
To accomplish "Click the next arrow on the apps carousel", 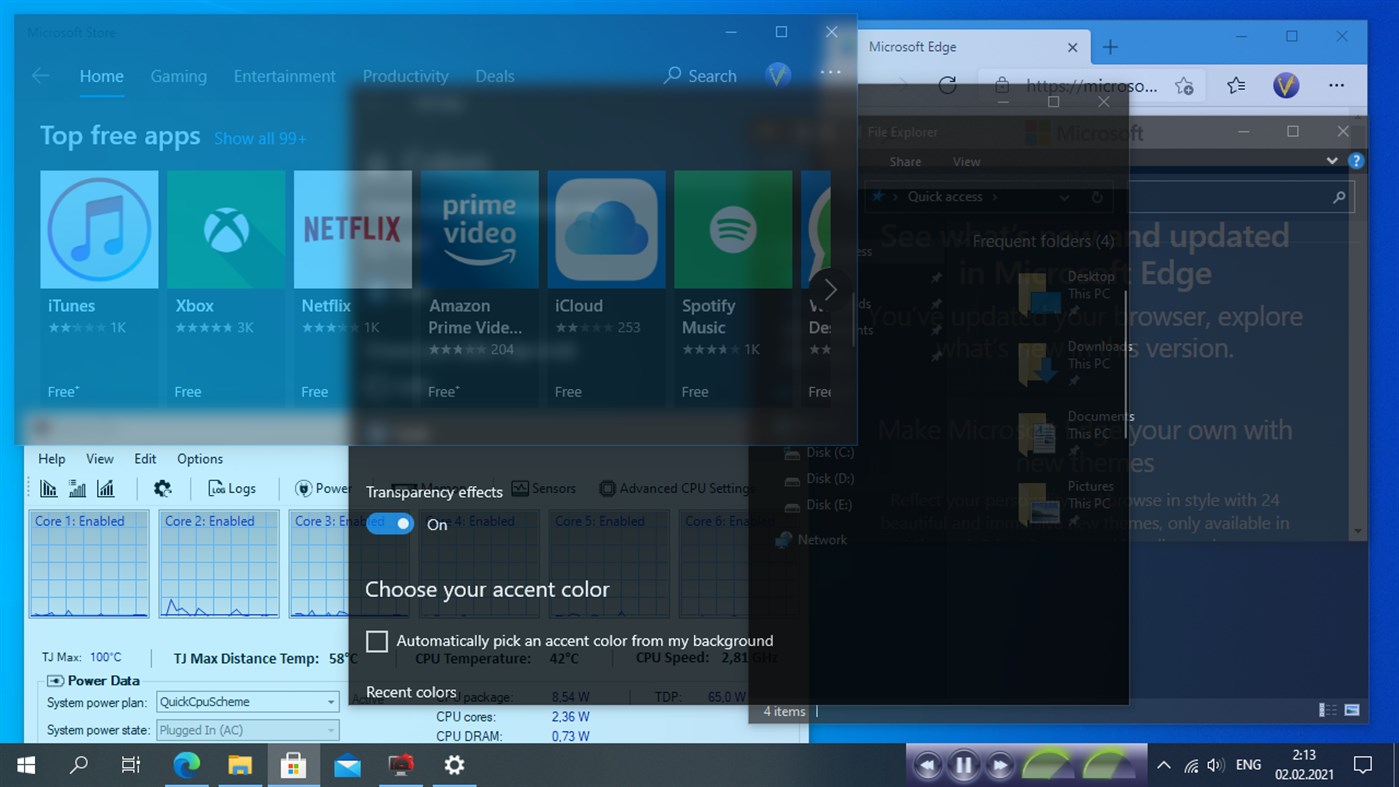I will tap(830, 289).
